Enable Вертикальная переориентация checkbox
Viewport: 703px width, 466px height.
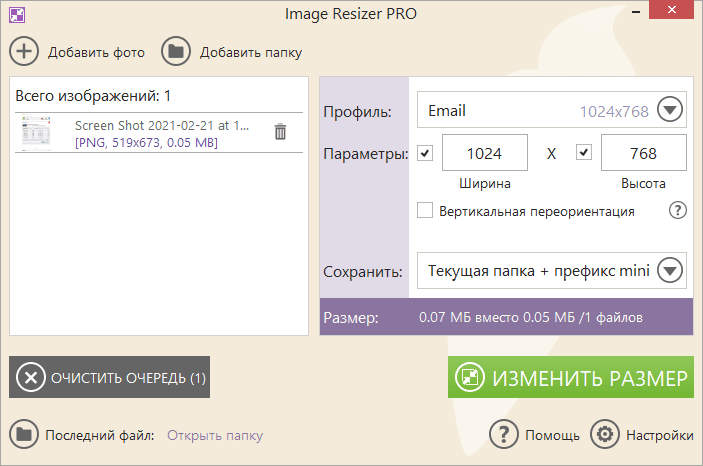tap(425, 211)
